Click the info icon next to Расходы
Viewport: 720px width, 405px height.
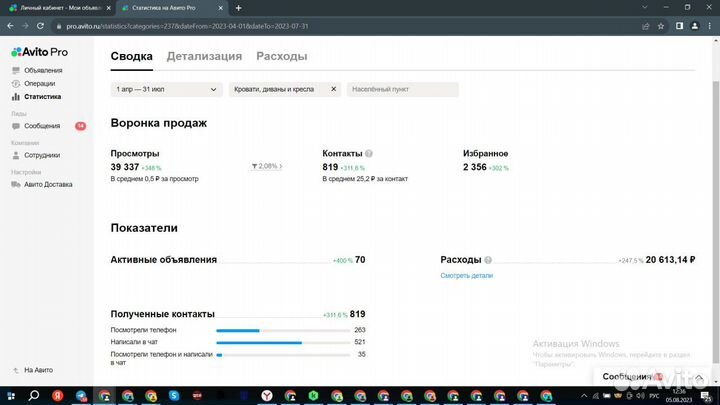(488, 260)
